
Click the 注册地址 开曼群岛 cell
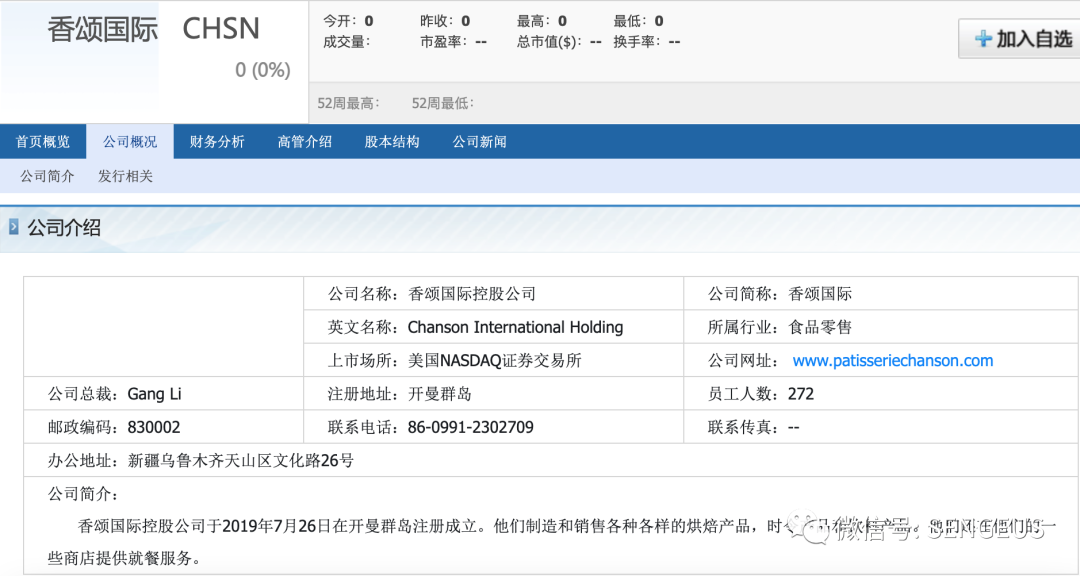493,393
